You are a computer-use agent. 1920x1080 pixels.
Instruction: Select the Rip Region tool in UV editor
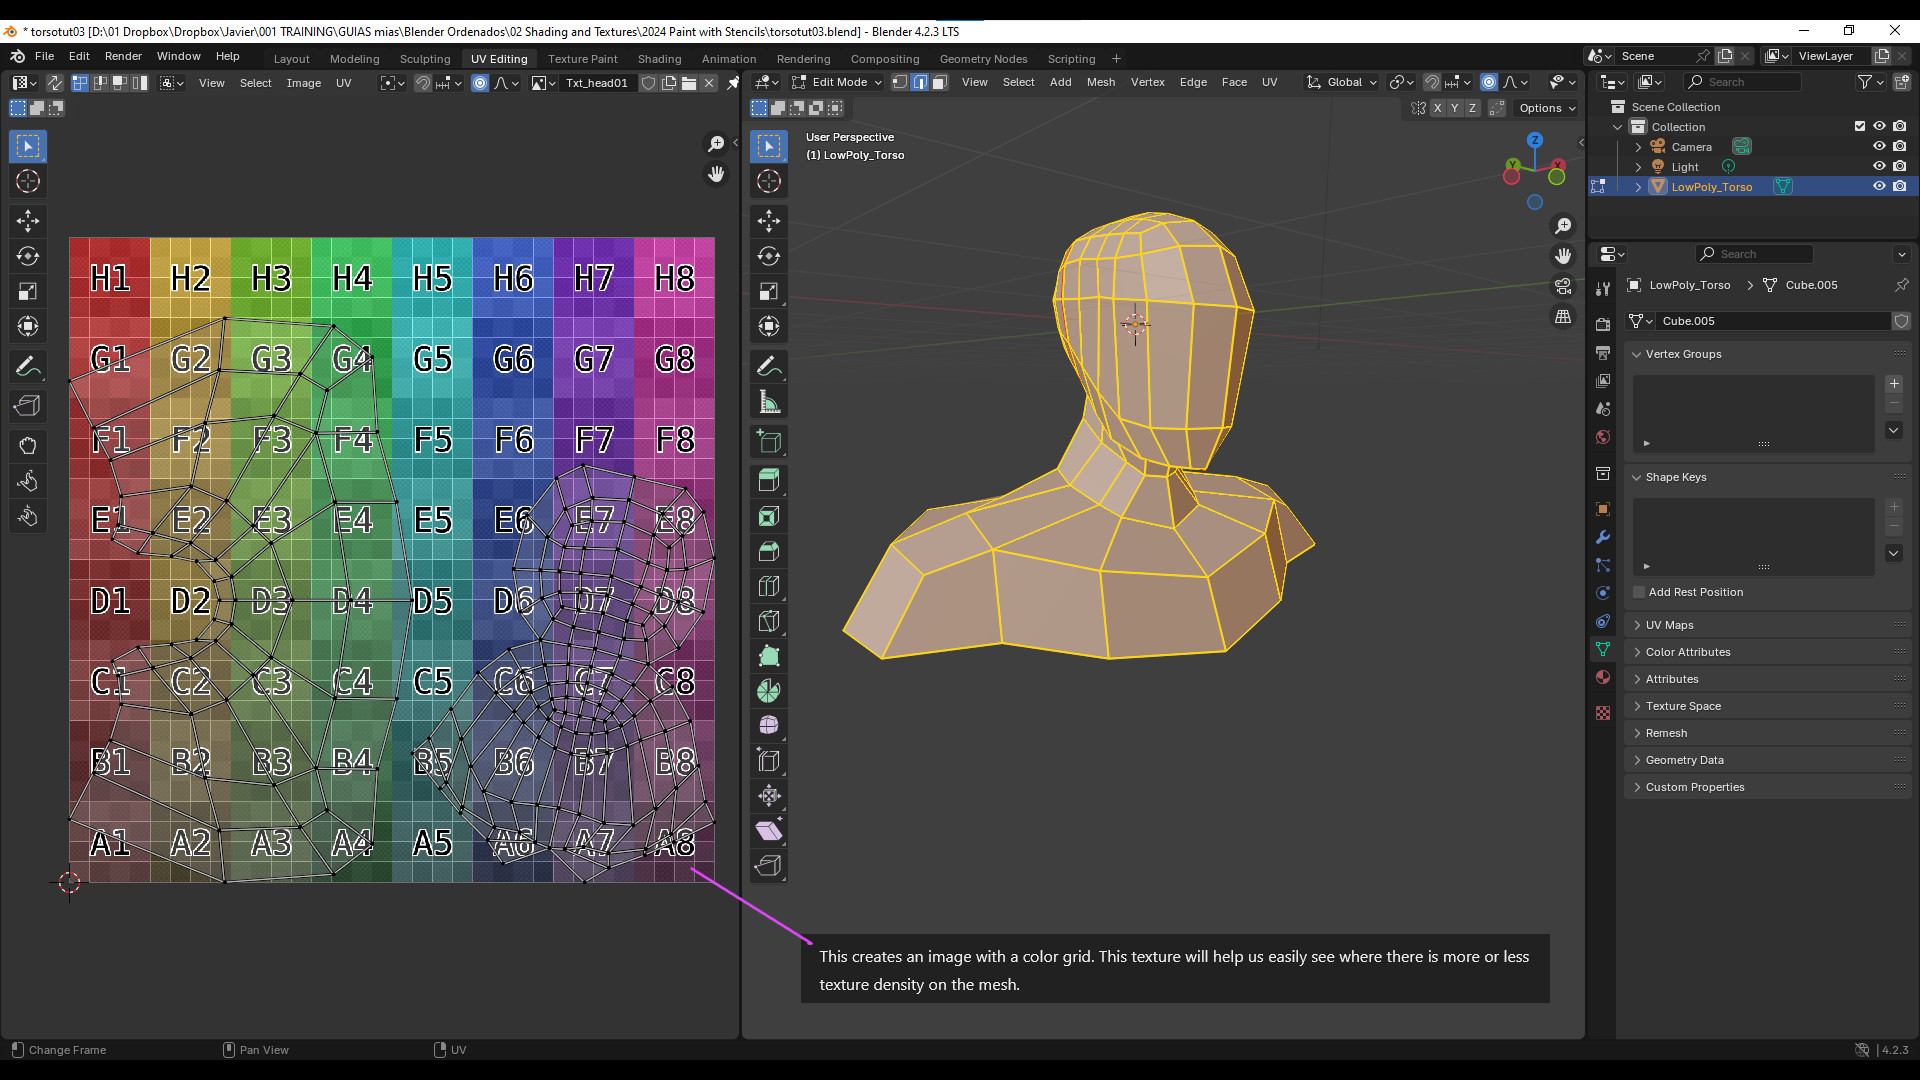click(x=28, y=406)
